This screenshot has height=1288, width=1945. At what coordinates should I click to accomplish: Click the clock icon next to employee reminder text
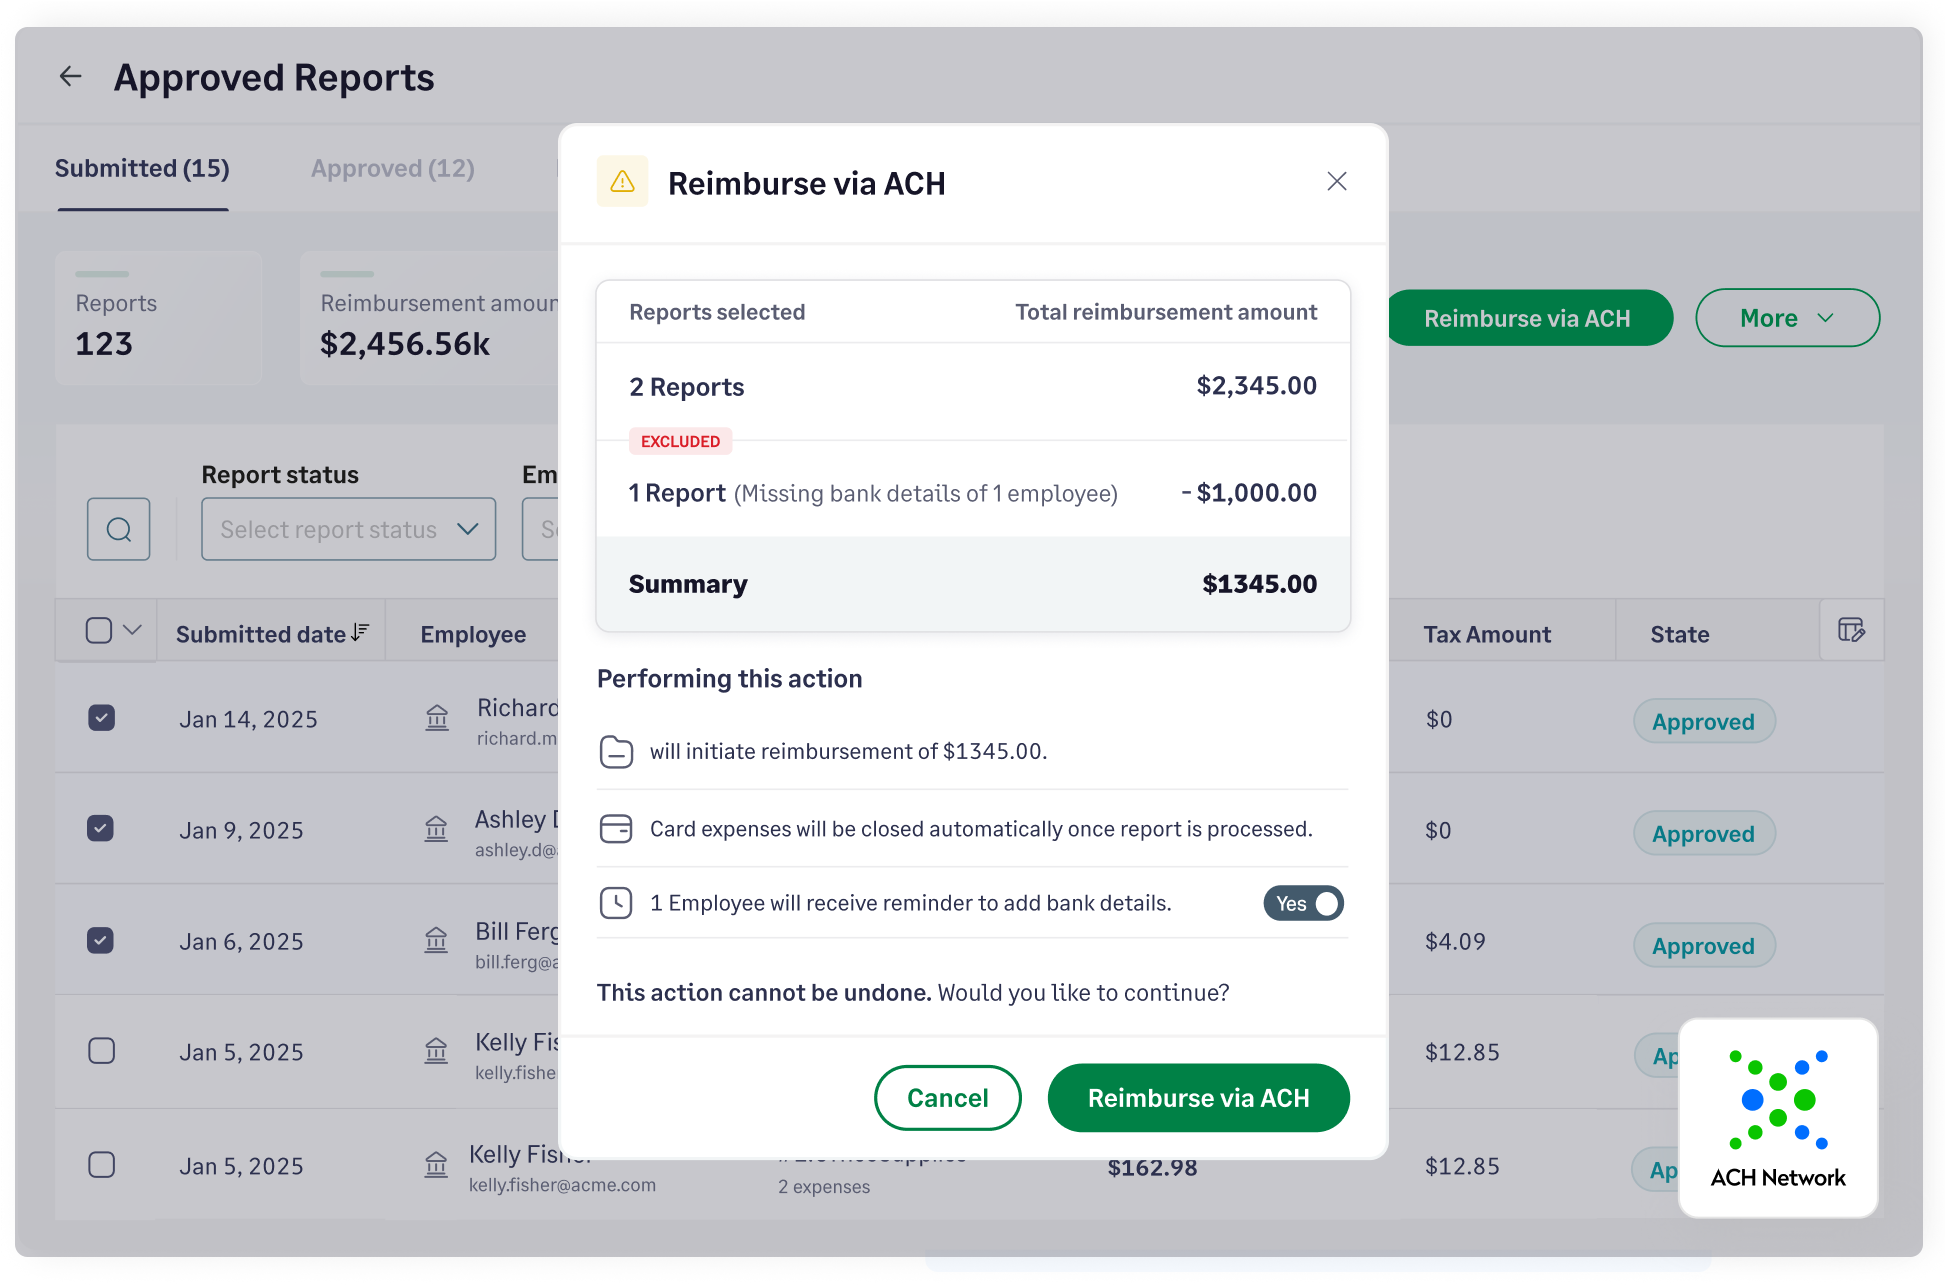click(617, 902)
